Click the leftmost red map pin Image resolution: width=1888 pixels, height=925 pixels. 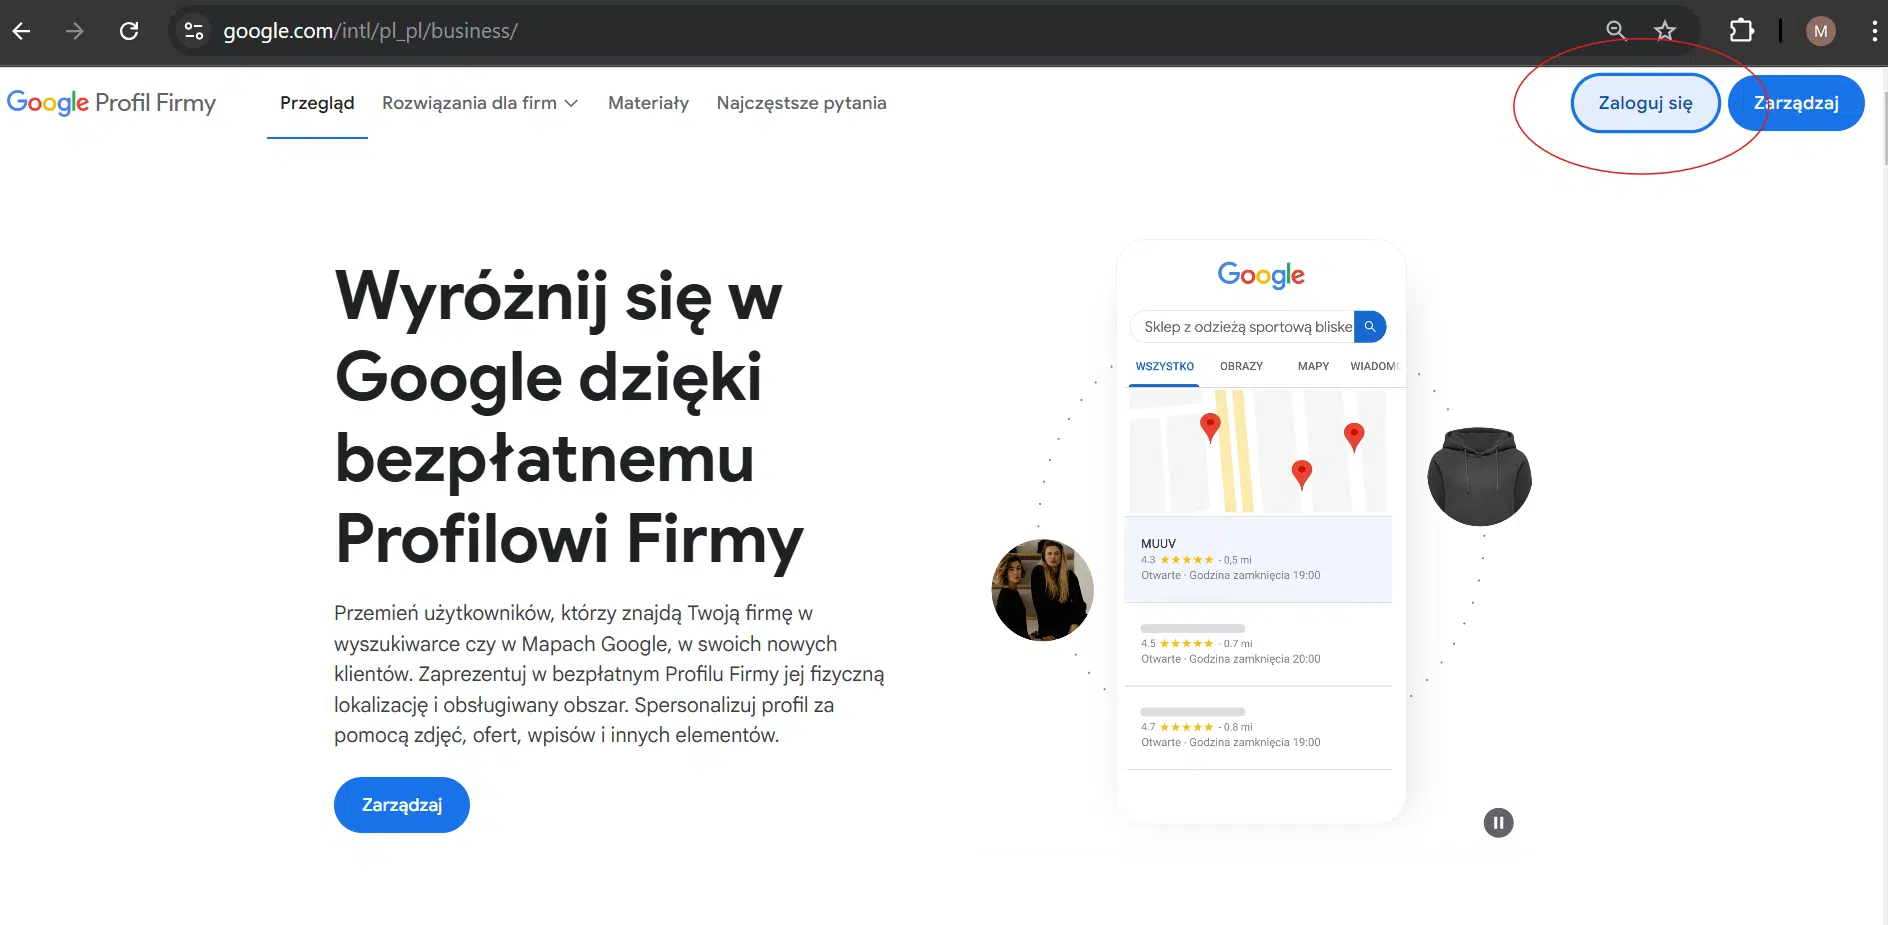pyautogui.click(x=1210, y=427)
